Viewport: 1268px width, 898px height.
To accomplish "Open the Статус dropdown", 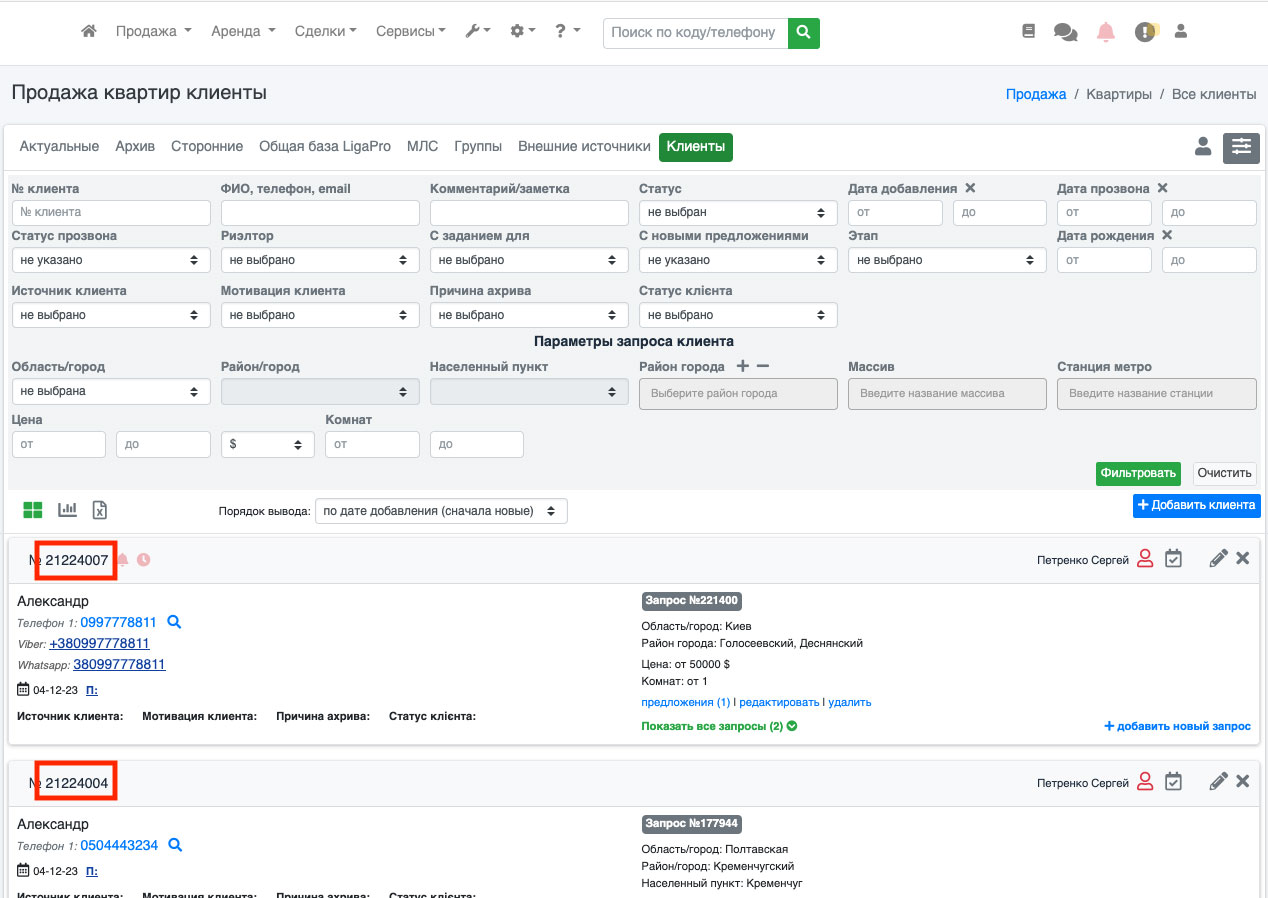I will click(738, 213).
